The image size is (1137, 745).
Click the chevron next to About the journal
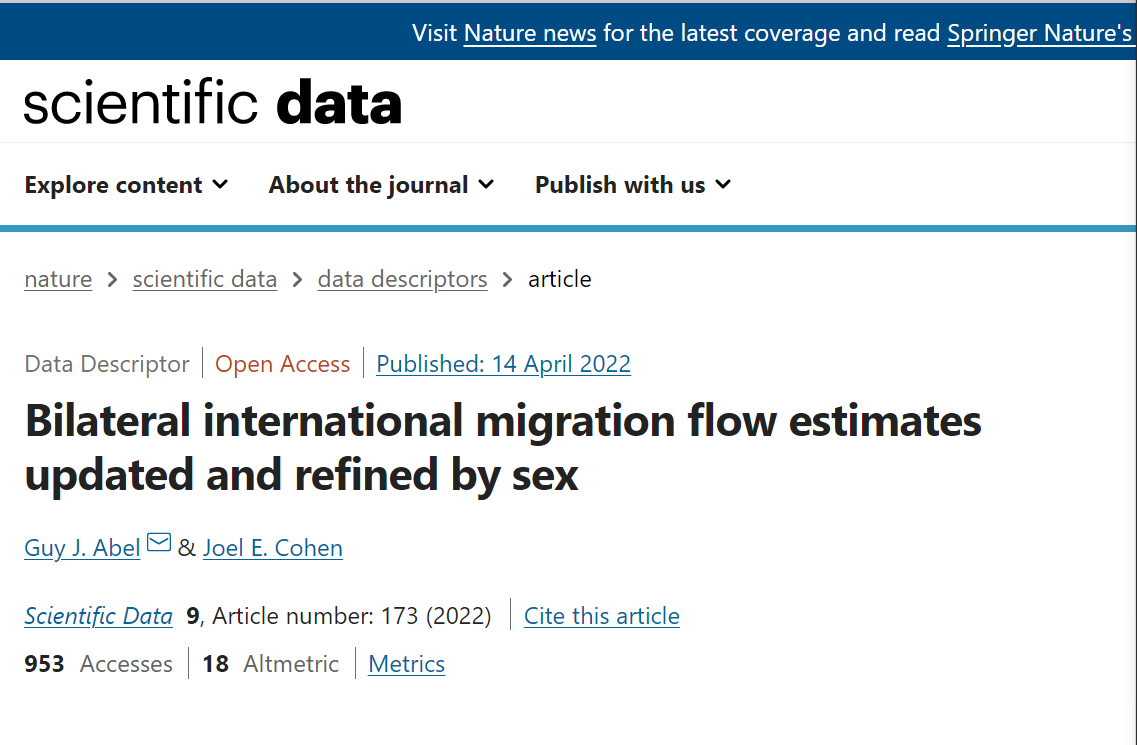(x=486, y=184)
